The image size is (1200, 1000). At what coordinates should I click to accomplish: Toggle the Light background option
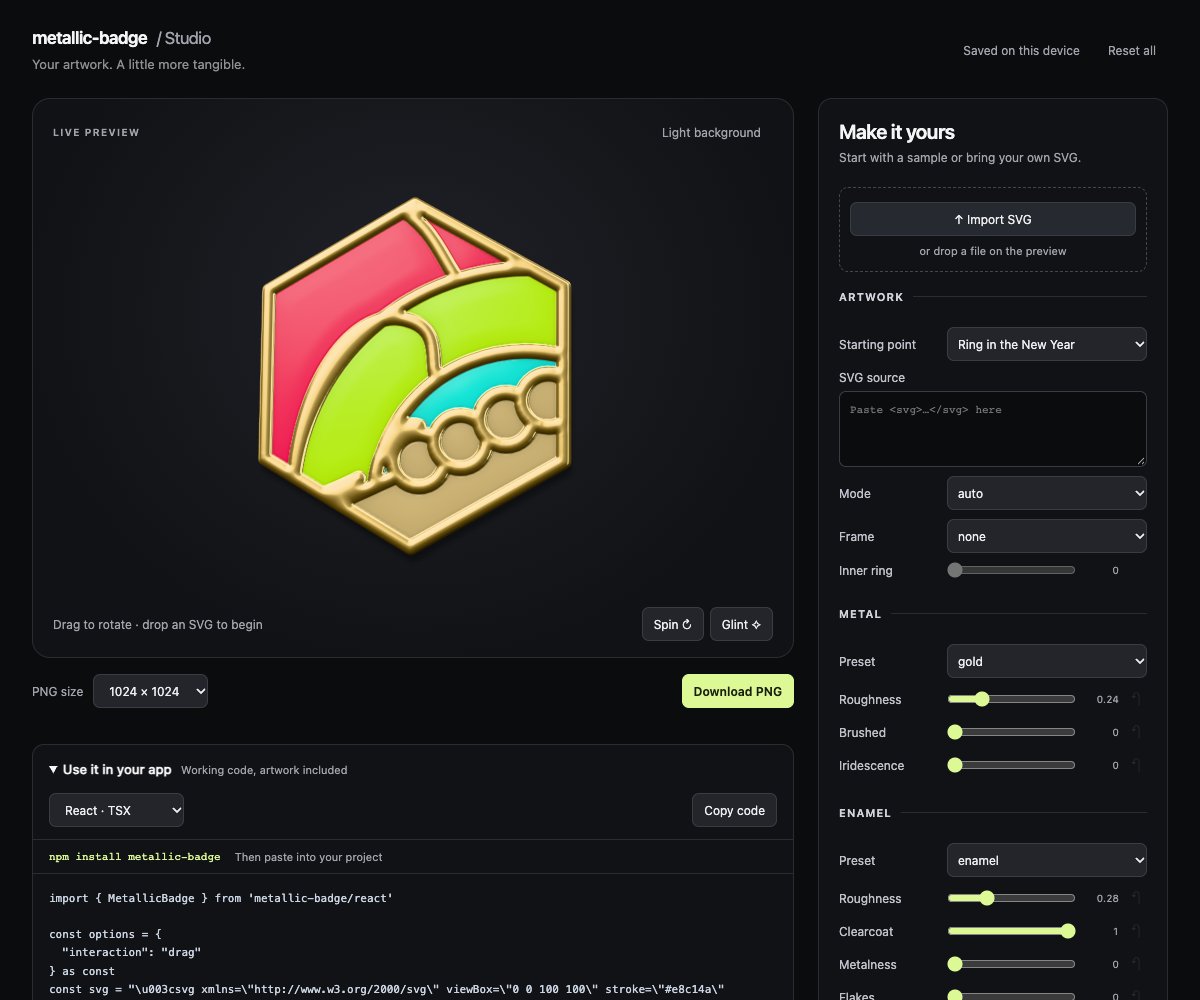click(711, 132)
